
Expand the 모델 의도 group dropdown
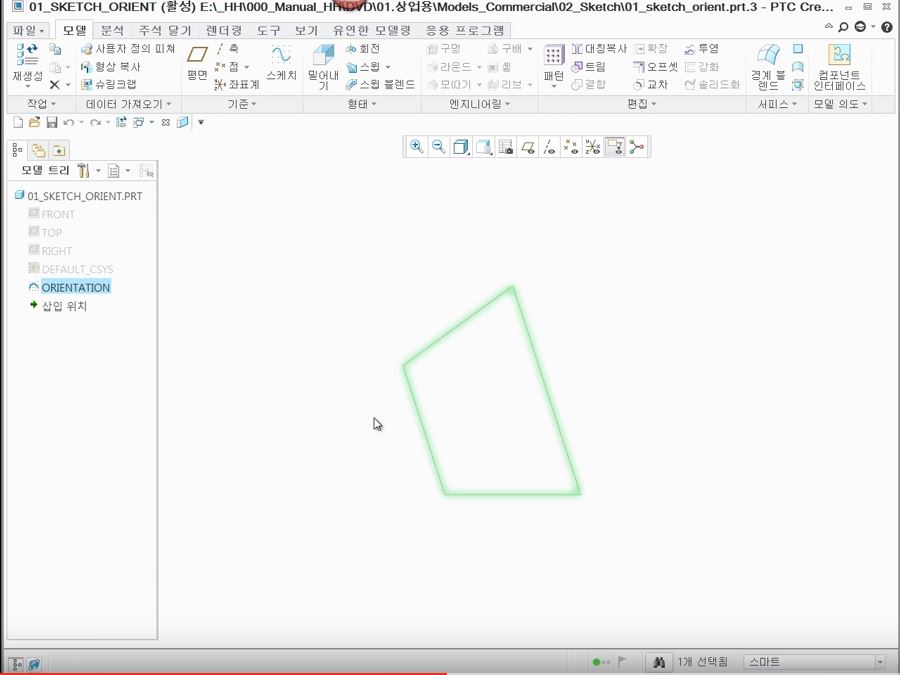coord(841,104)
